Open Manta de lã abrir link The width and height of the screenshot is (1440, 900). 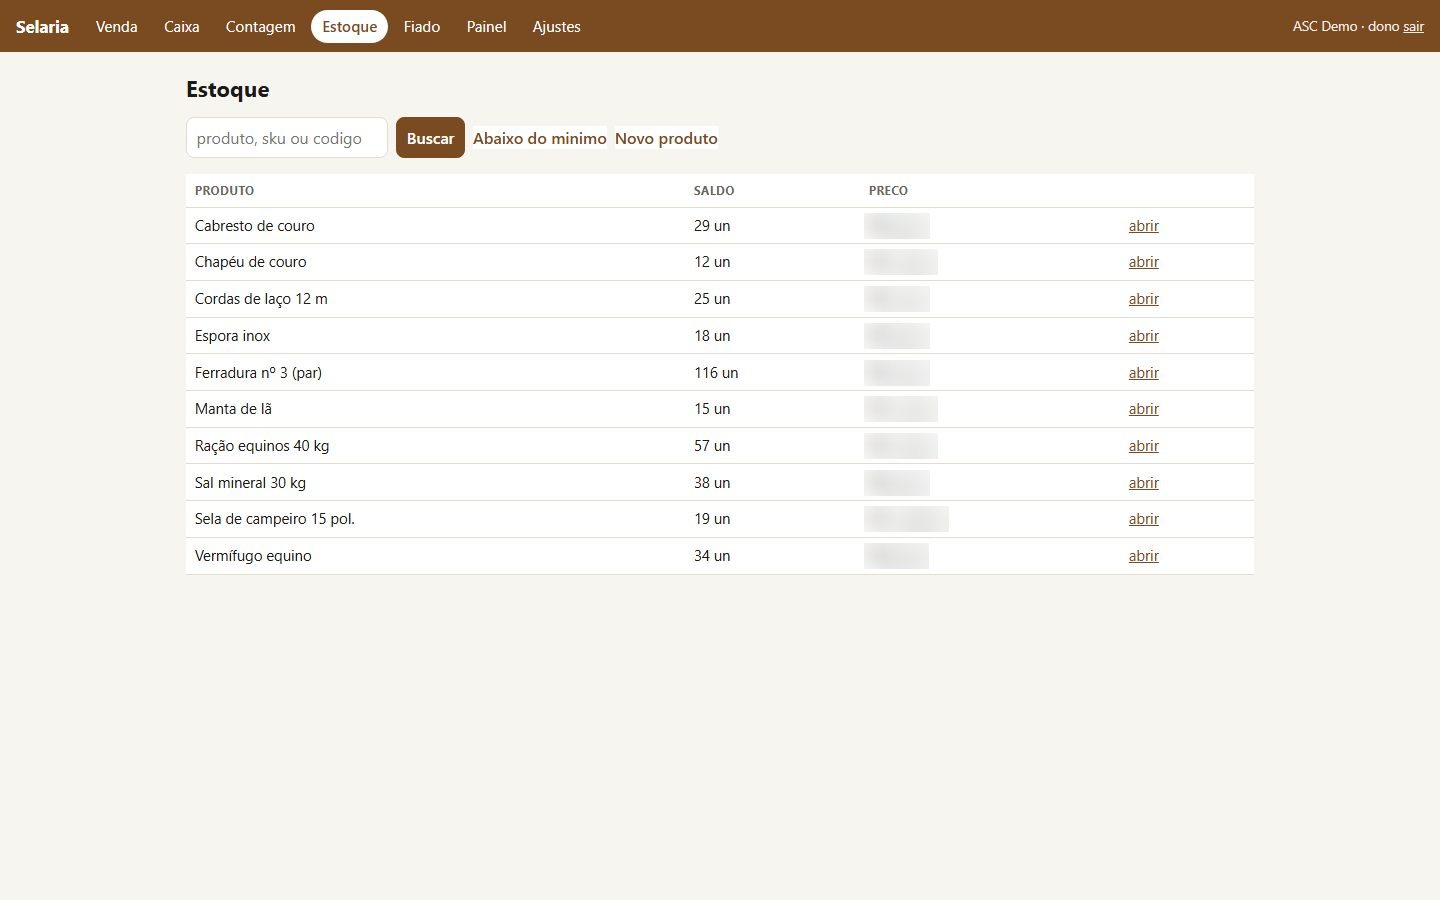1144,409
